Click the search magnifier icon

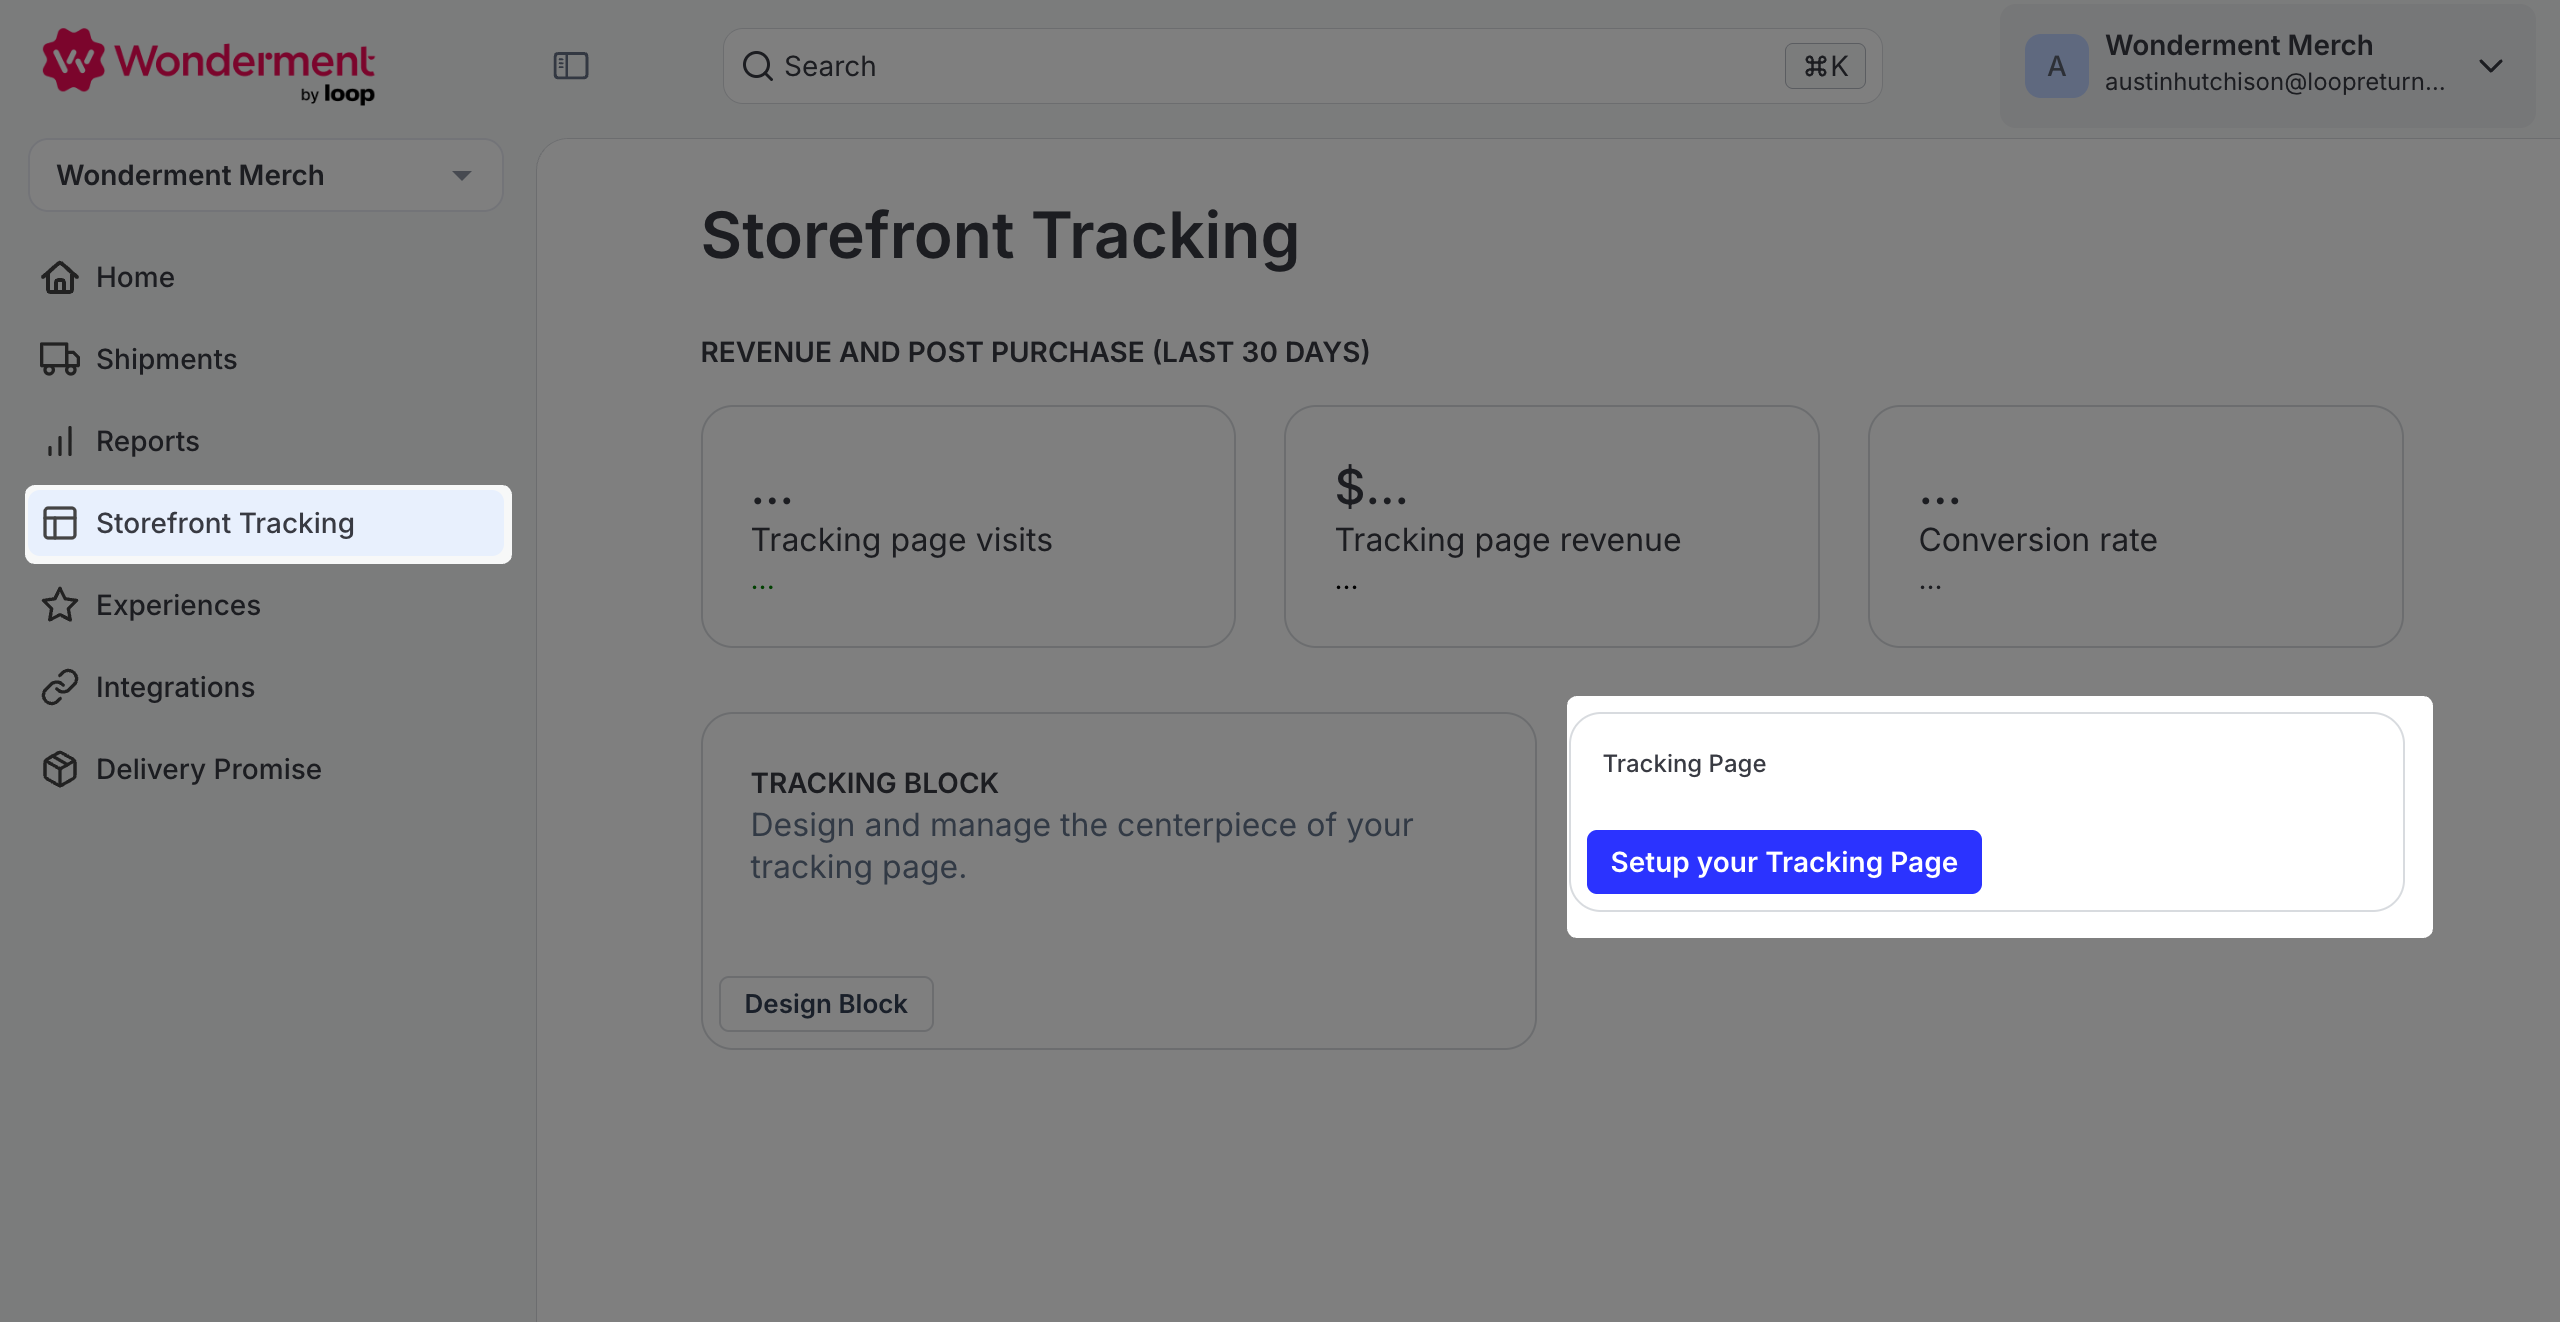(x=757, y=66)
